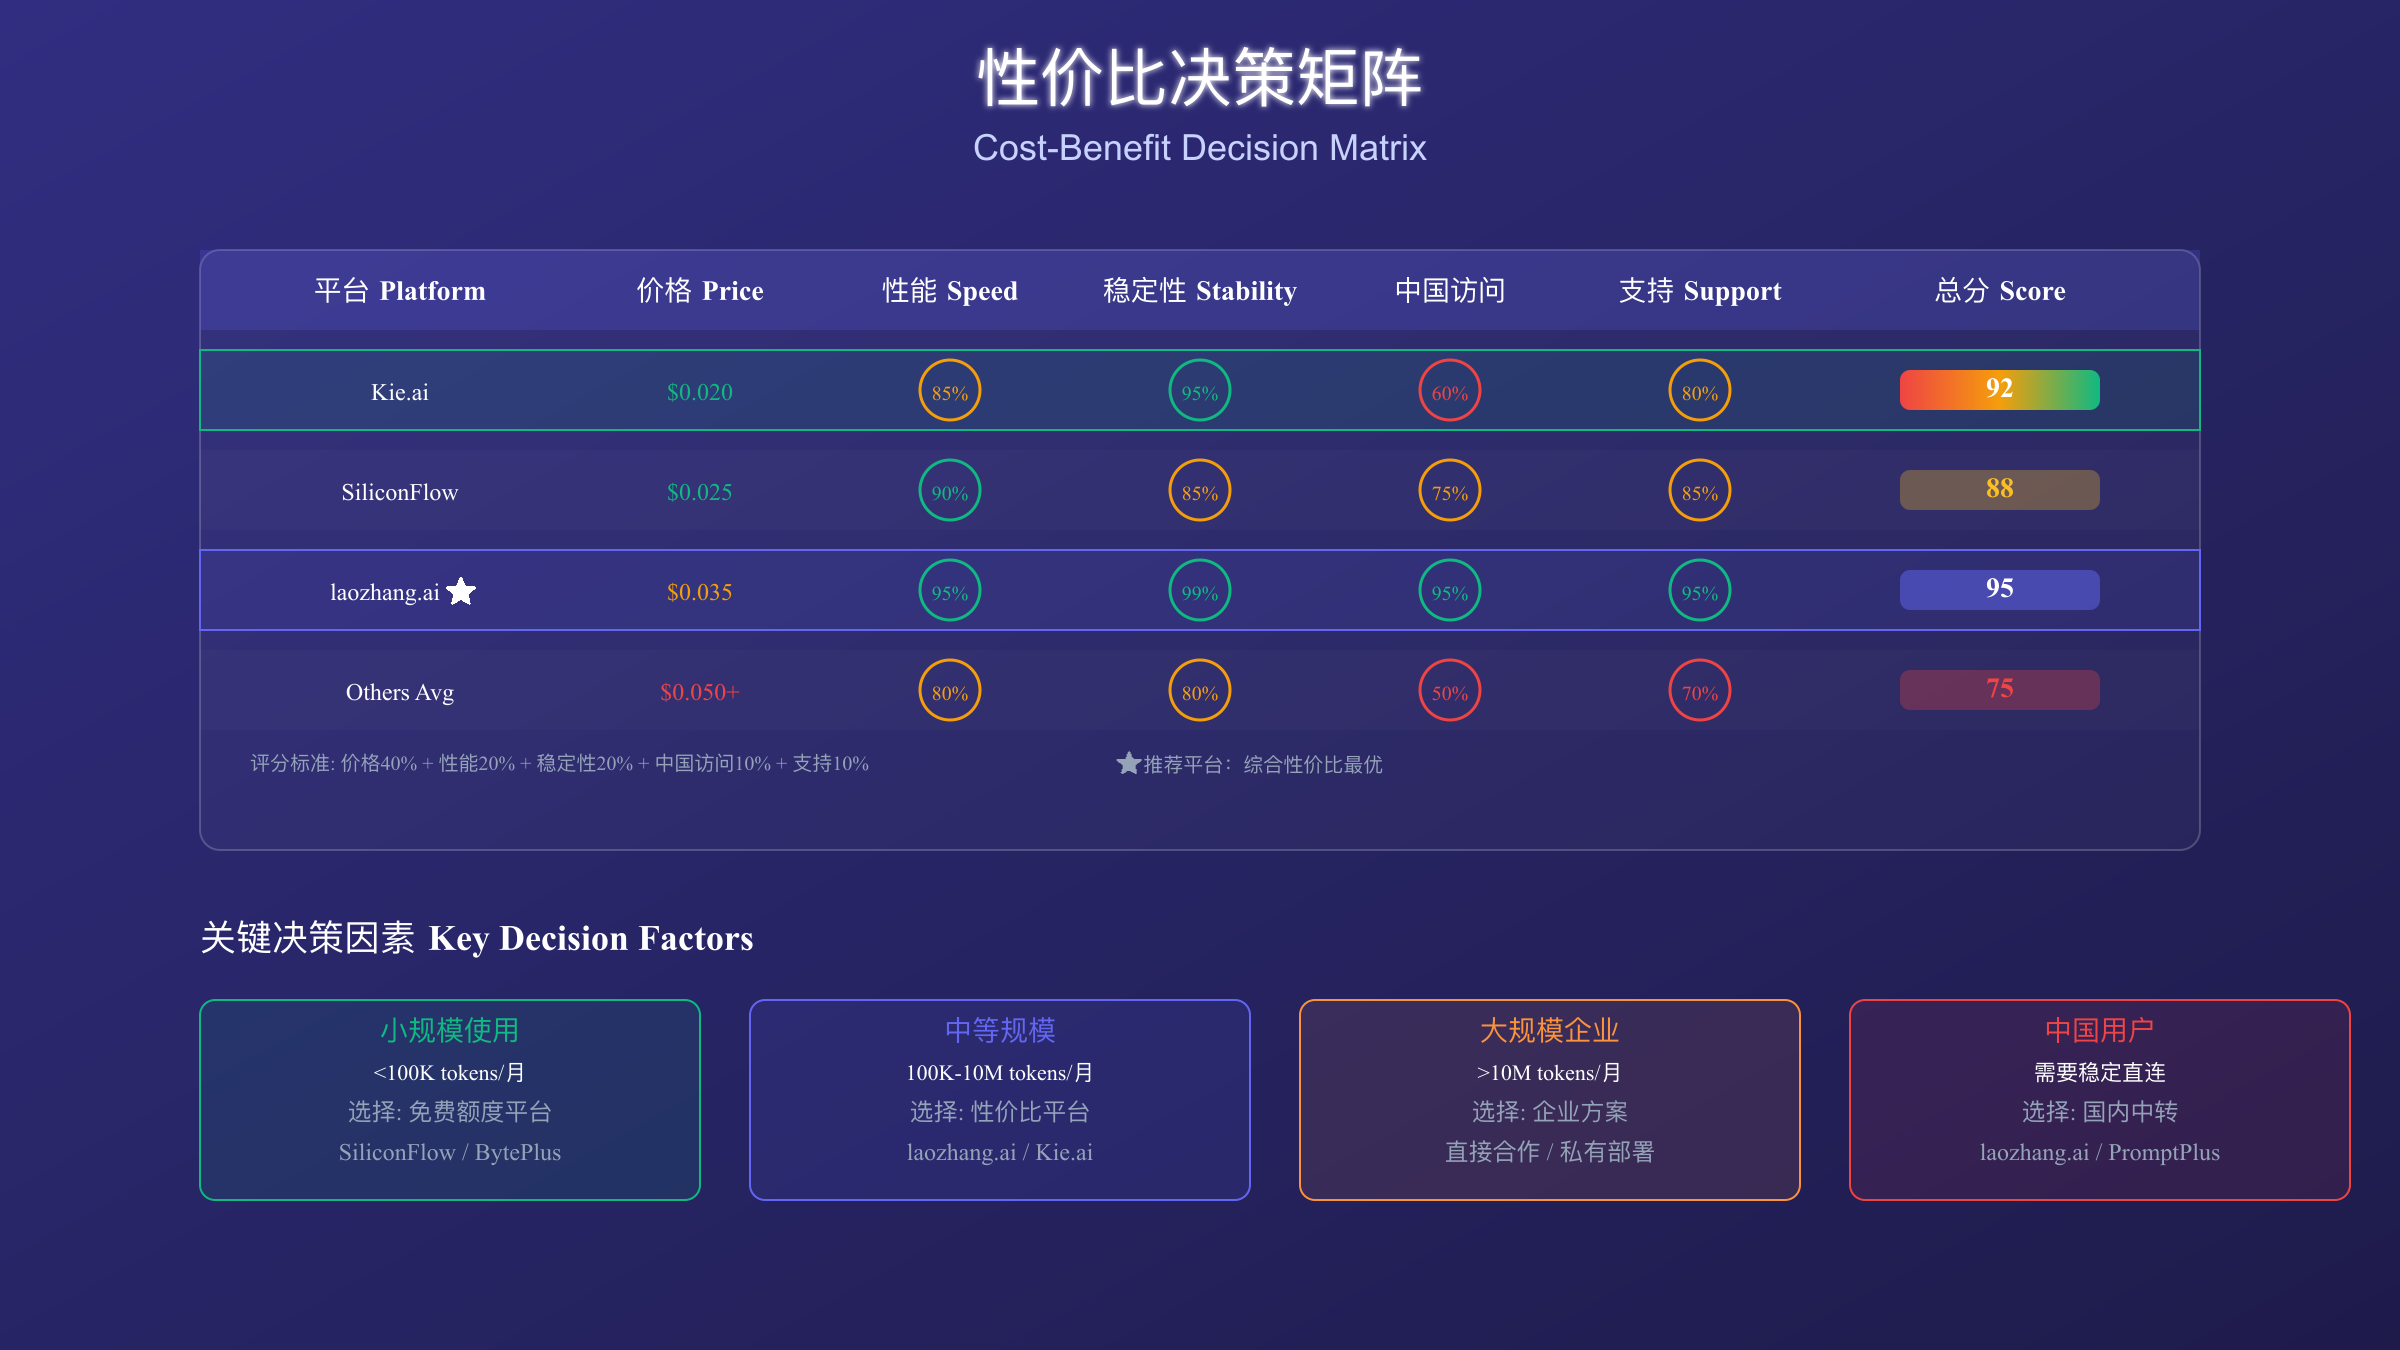Click the Others Avg score bar showing 75

coord(2000,690)
